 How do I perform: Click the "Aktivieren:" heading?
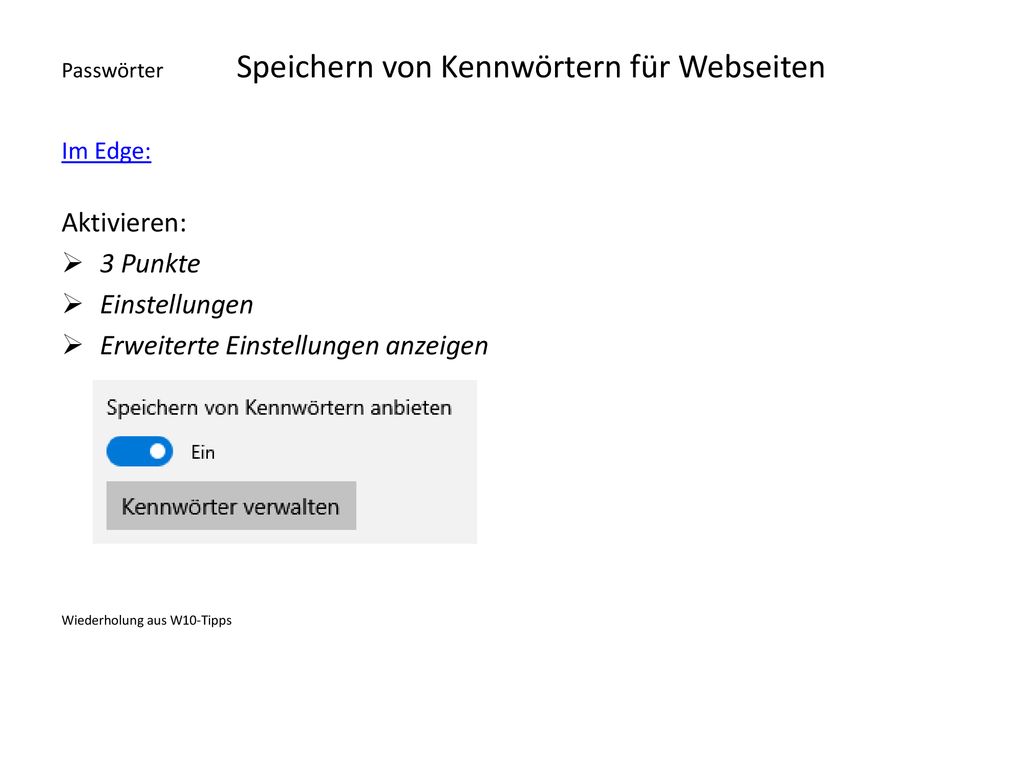click(124, 223)
